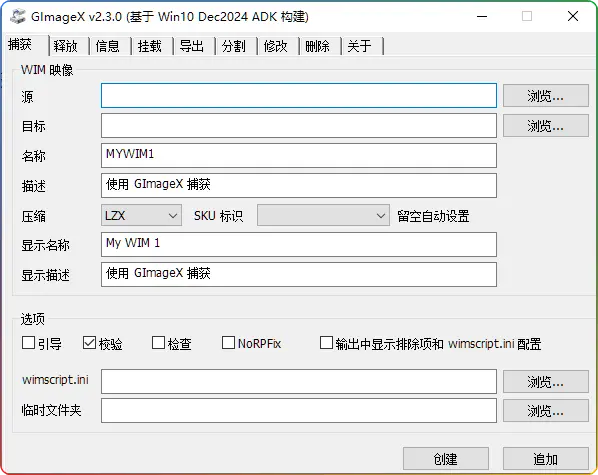Click the 留空自动设置 hint text

433,216
